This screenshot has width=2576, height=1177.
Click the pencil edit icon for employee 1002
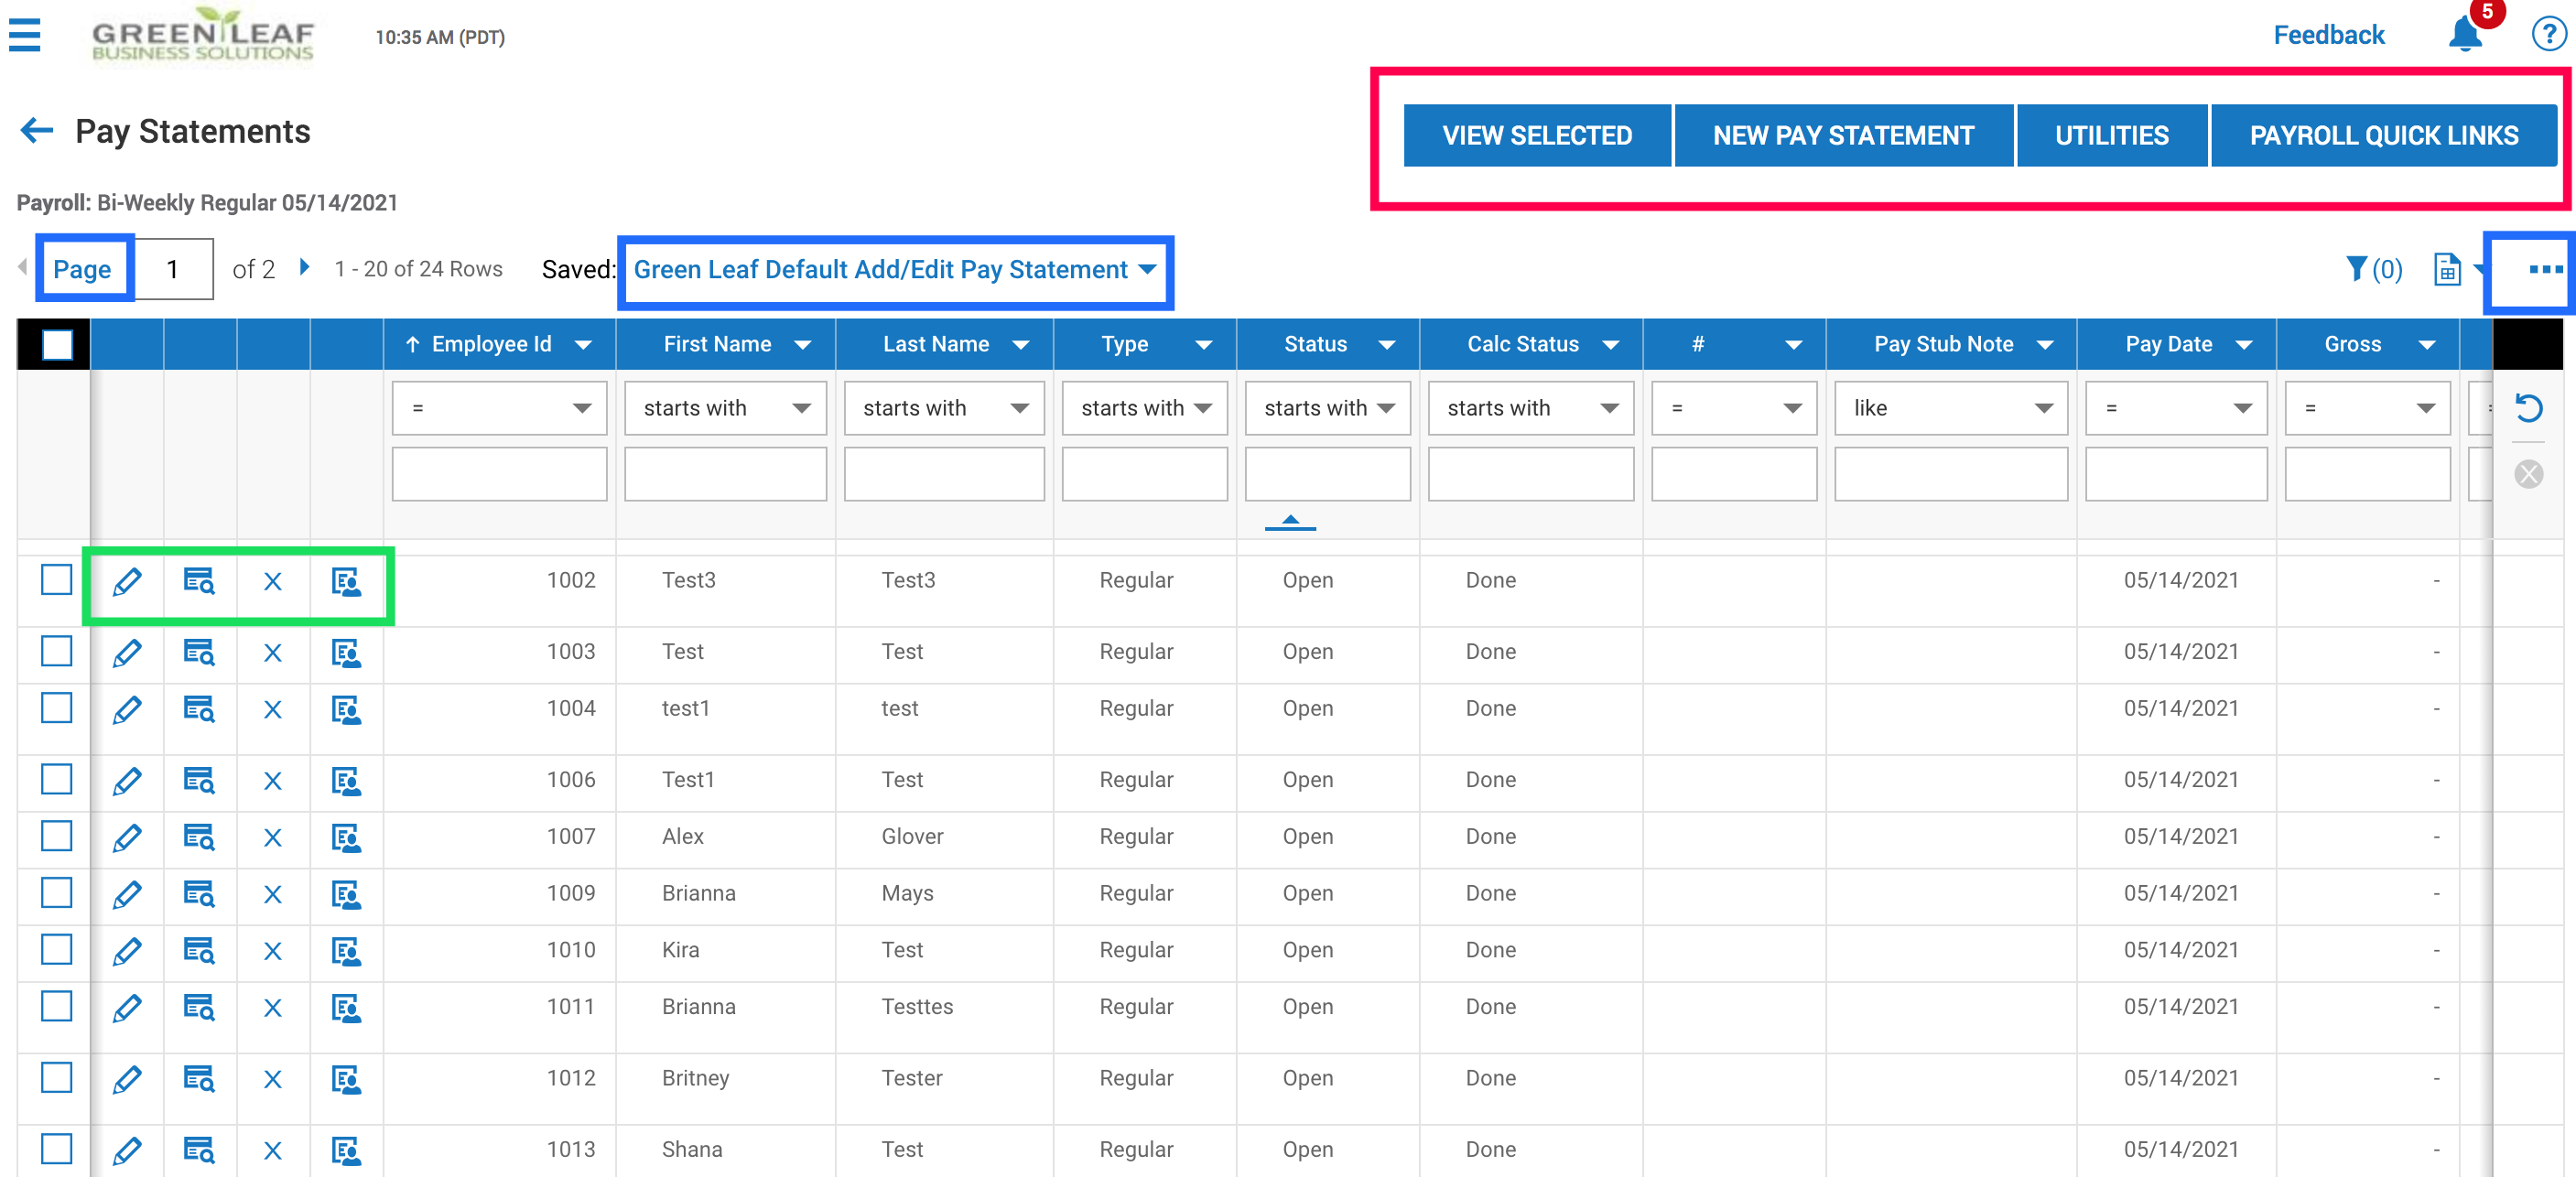coord(127,582)
